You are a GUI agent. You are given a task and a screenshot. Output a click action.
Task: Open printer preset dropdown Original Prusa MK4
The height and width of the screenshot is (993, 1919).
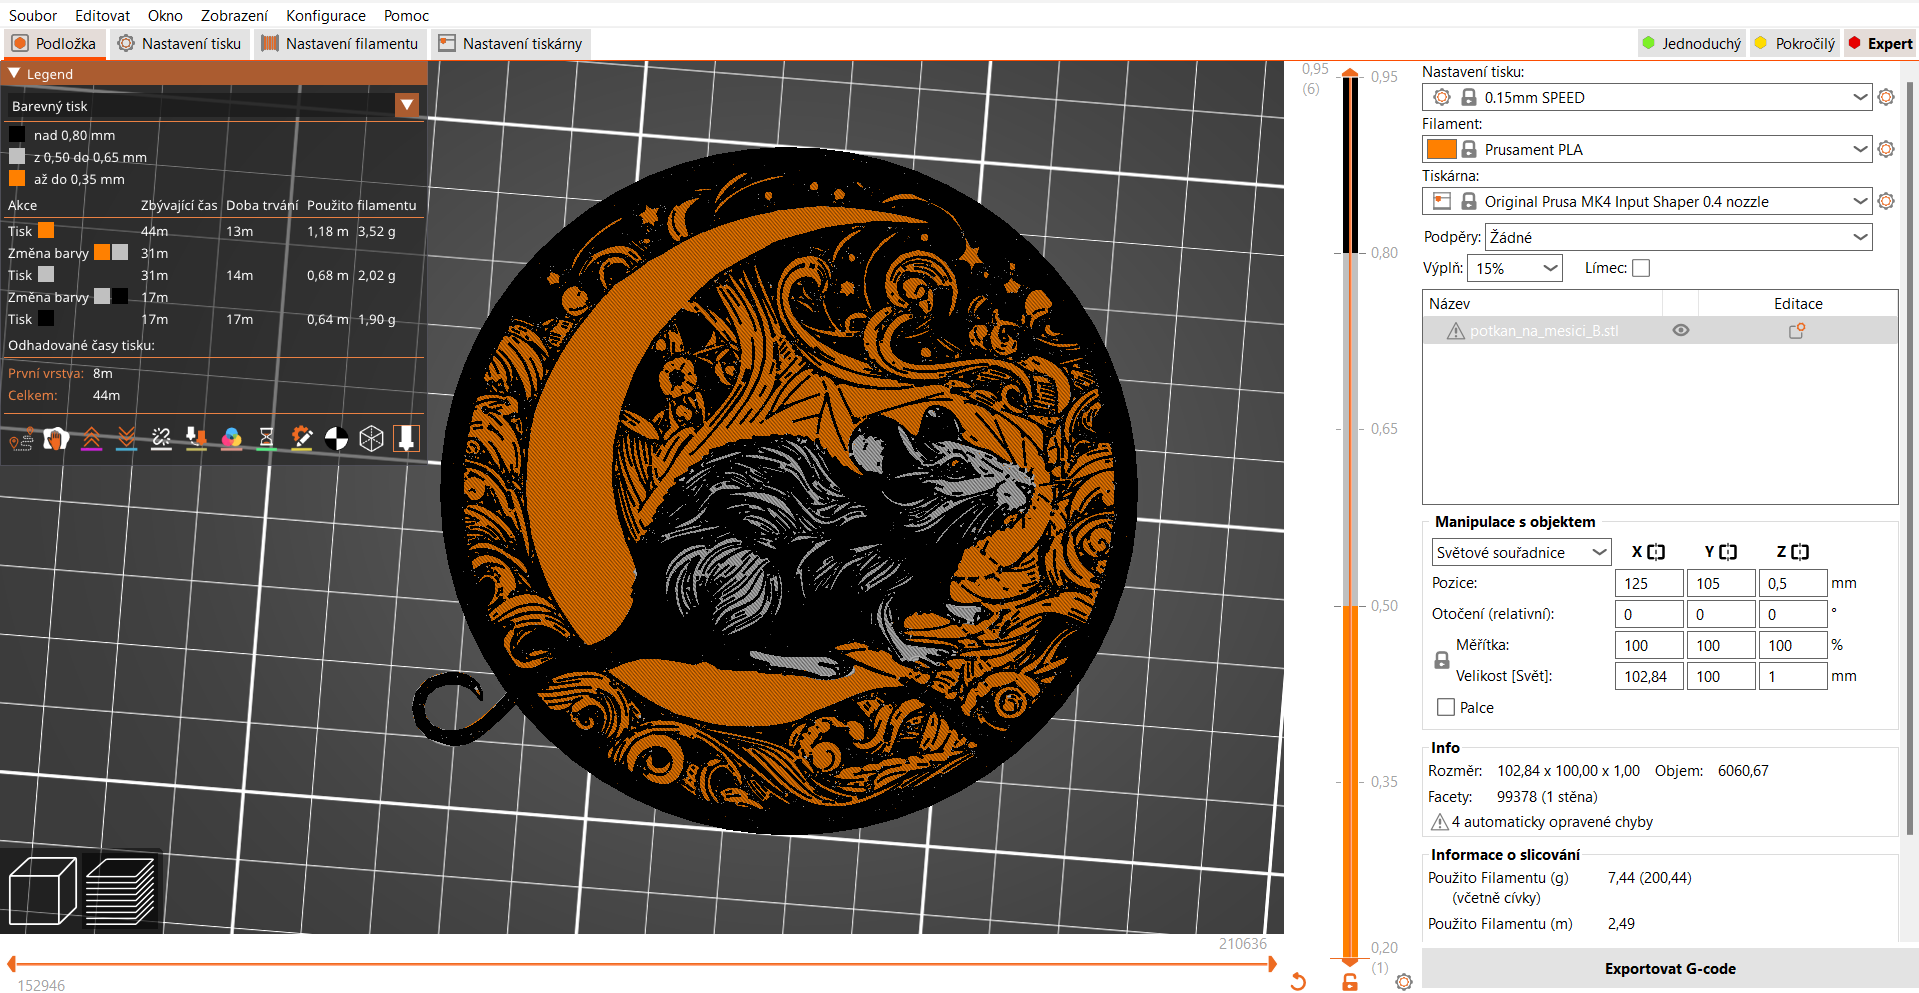(x=1859, y=201)
